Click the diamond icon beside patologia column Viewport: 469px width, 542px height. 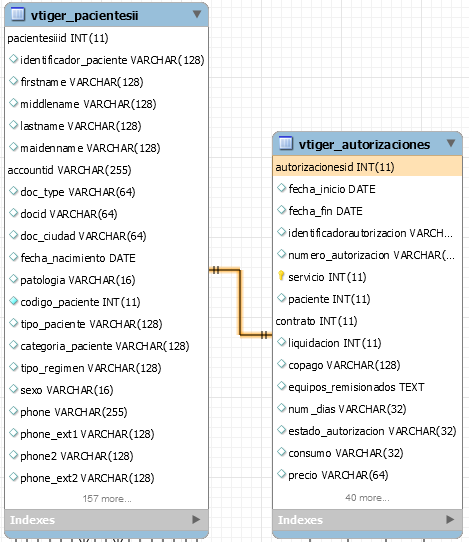tap(13, 279)
